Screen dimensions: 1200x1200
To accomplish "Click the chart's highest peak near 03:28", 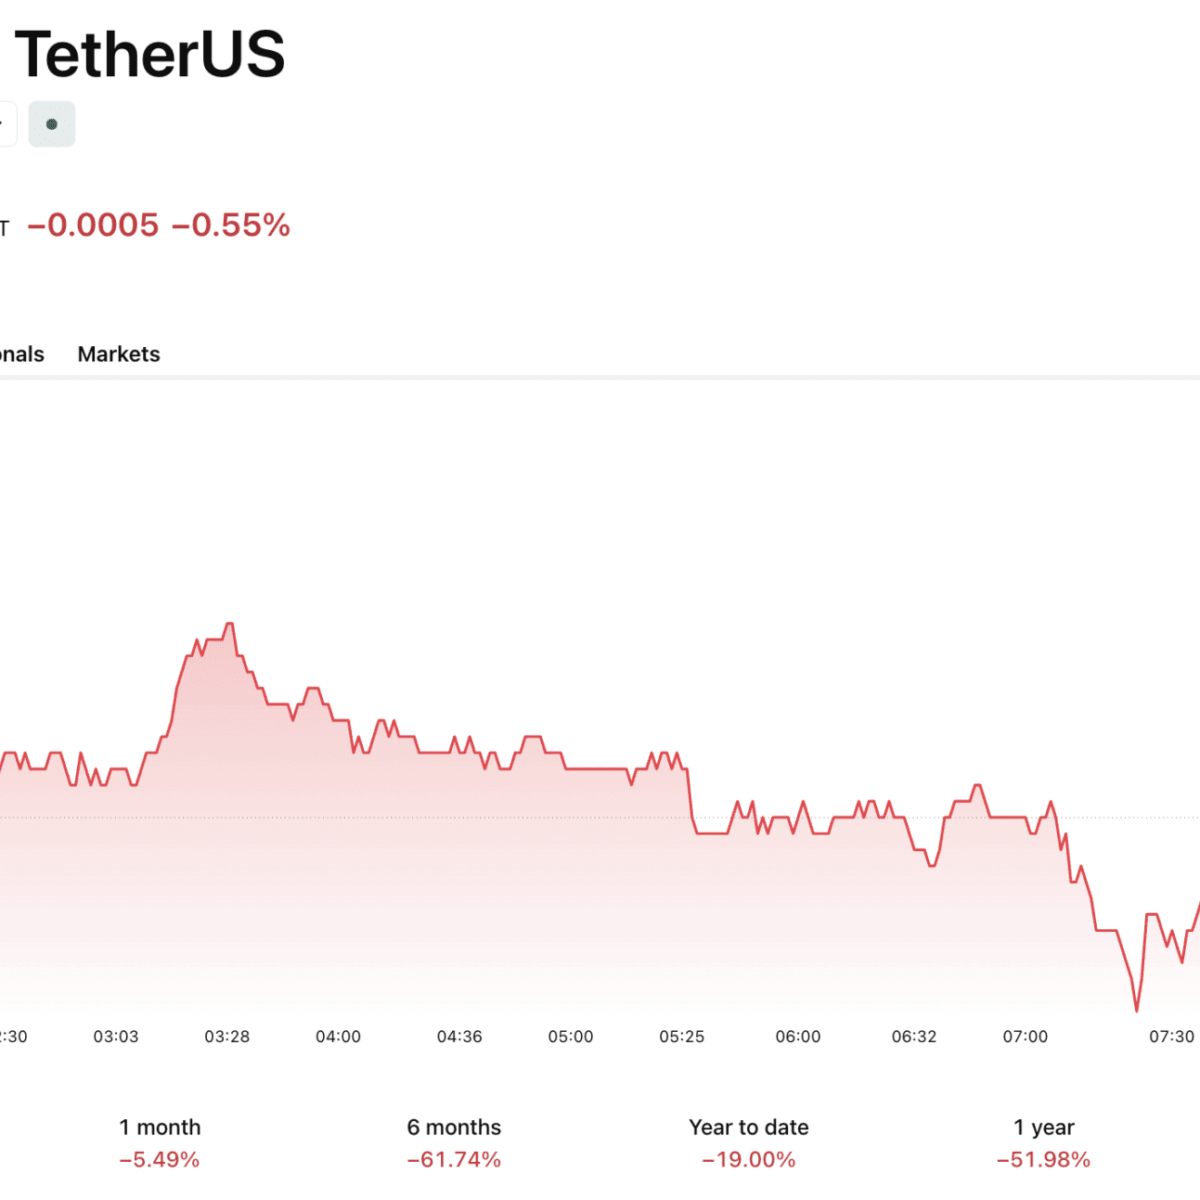I will coord(229,625).
